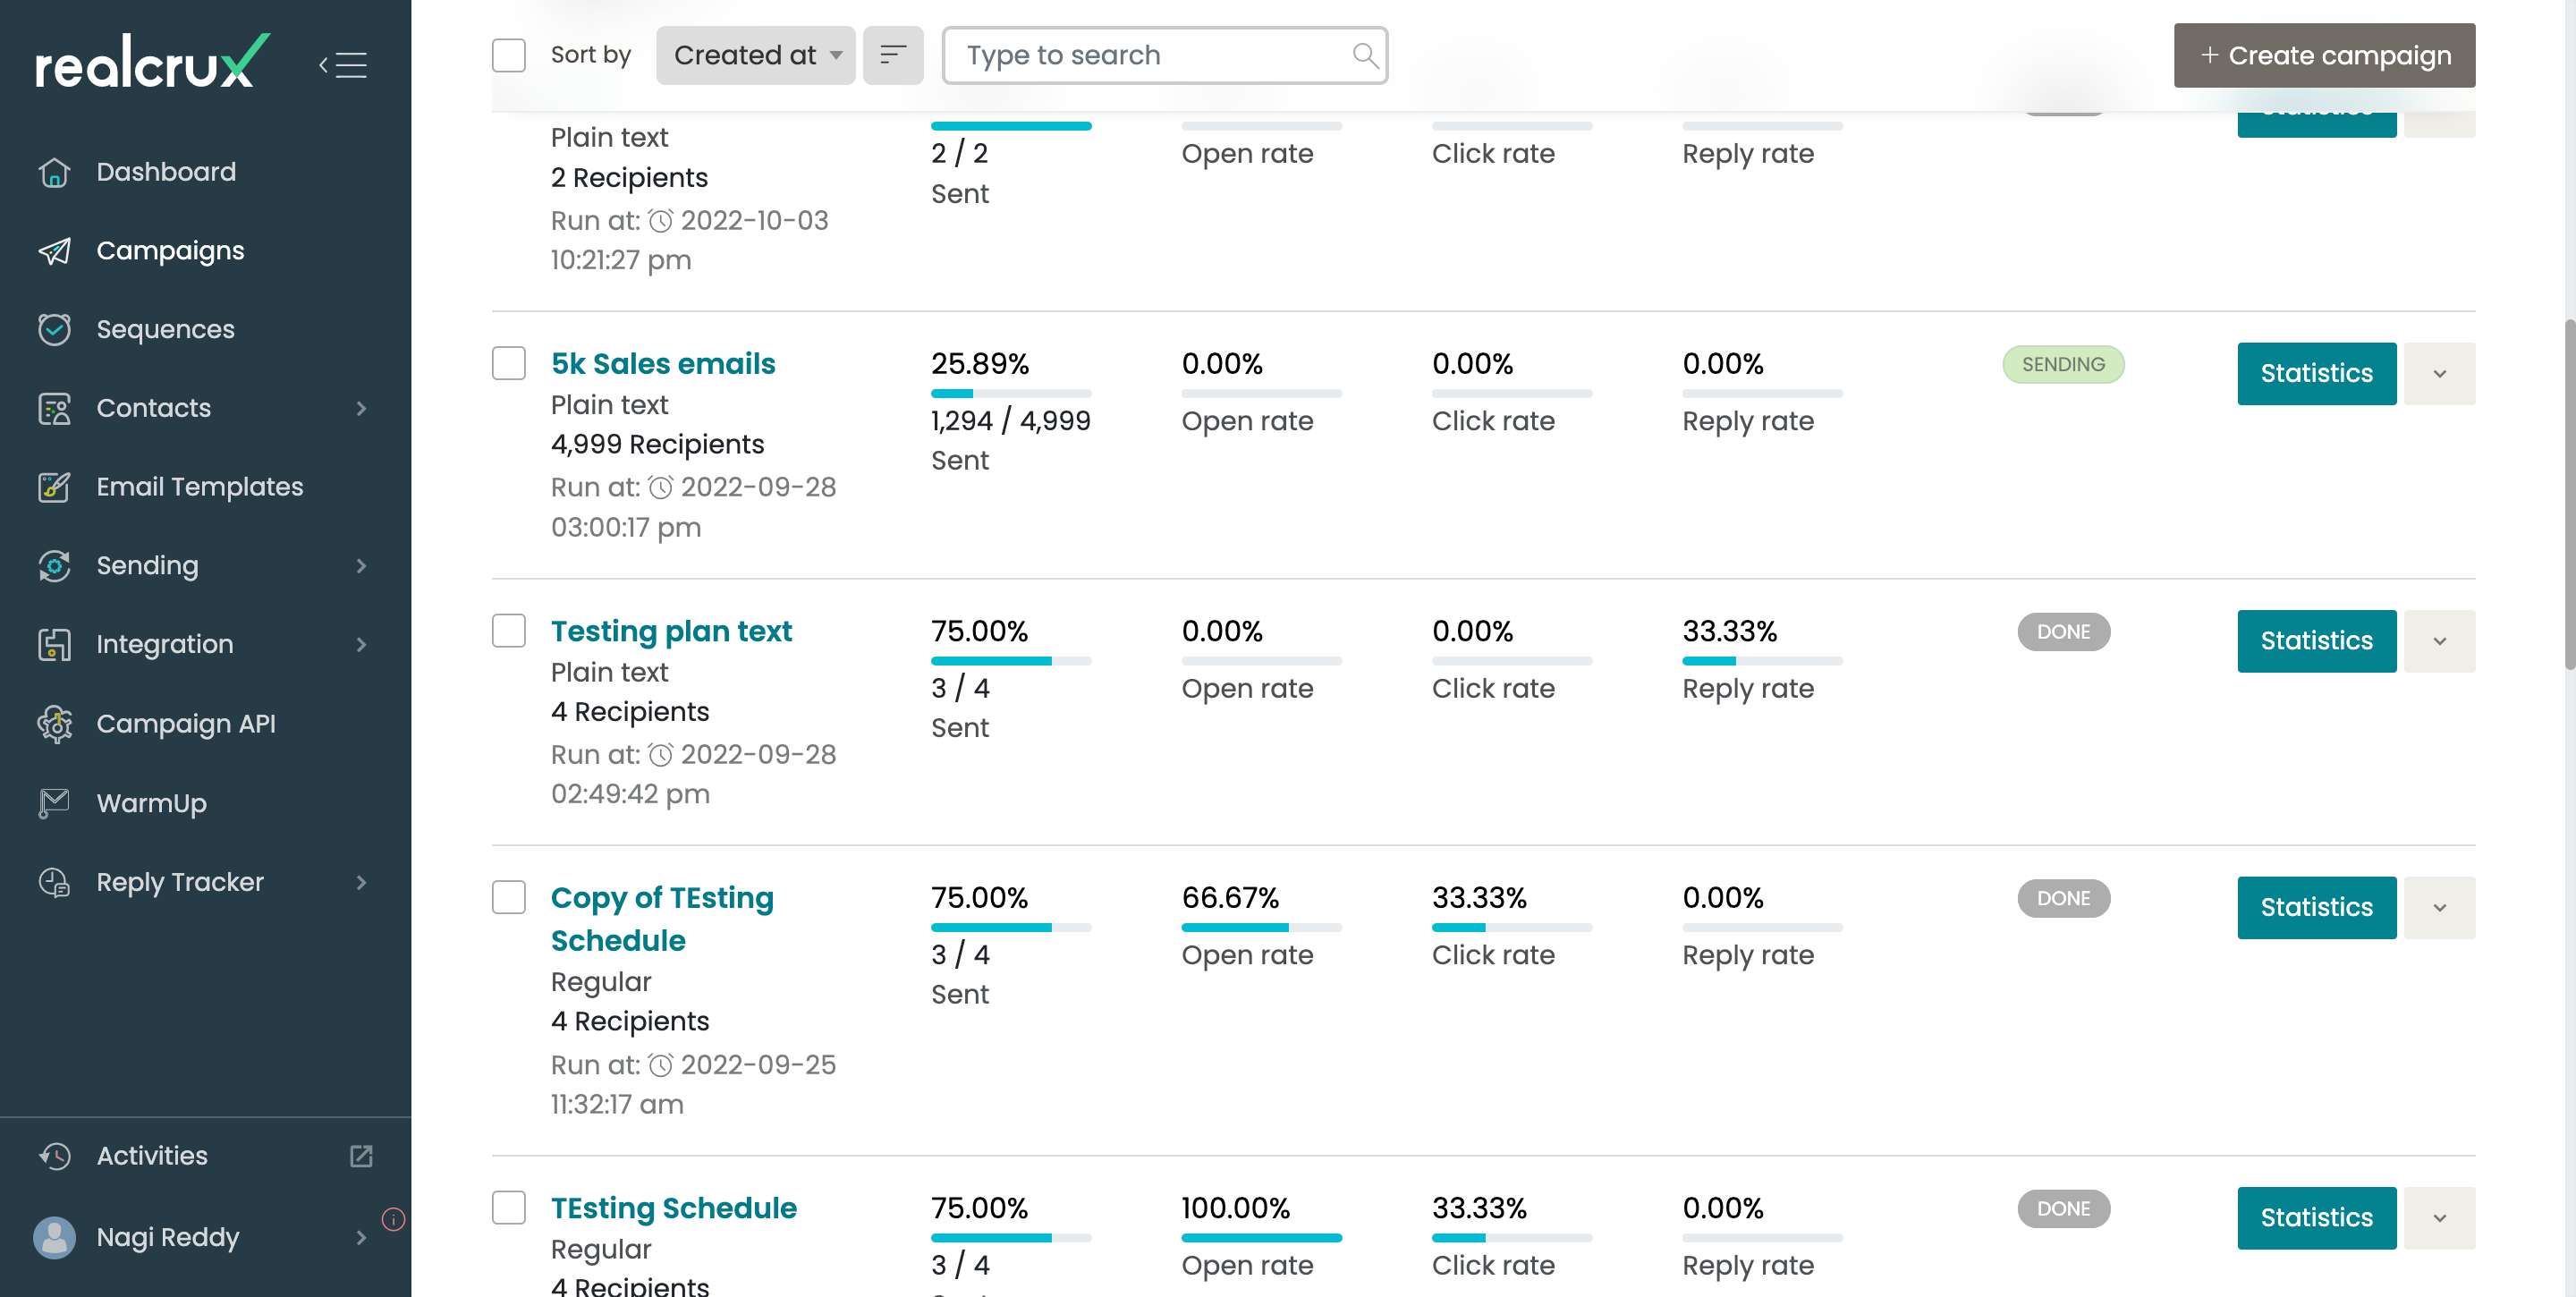Image resolution: width=2576 pixels, height=1297 pixels.
Task: Click the Campaign API gear icon
Action: pyautogui.click(x=54, y=724)
